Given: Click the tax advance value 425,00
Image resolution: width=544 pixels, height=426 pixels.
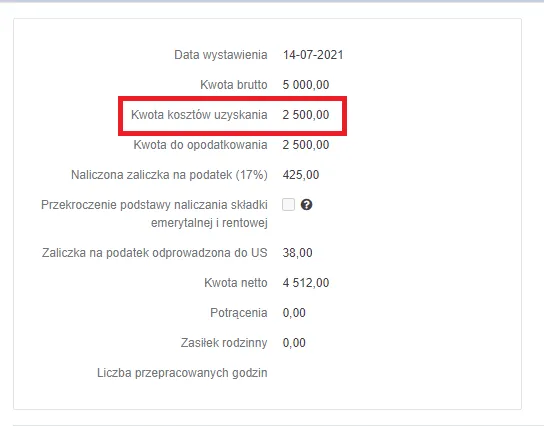Looking at the screenshot, I should click(x=301, y=175).
